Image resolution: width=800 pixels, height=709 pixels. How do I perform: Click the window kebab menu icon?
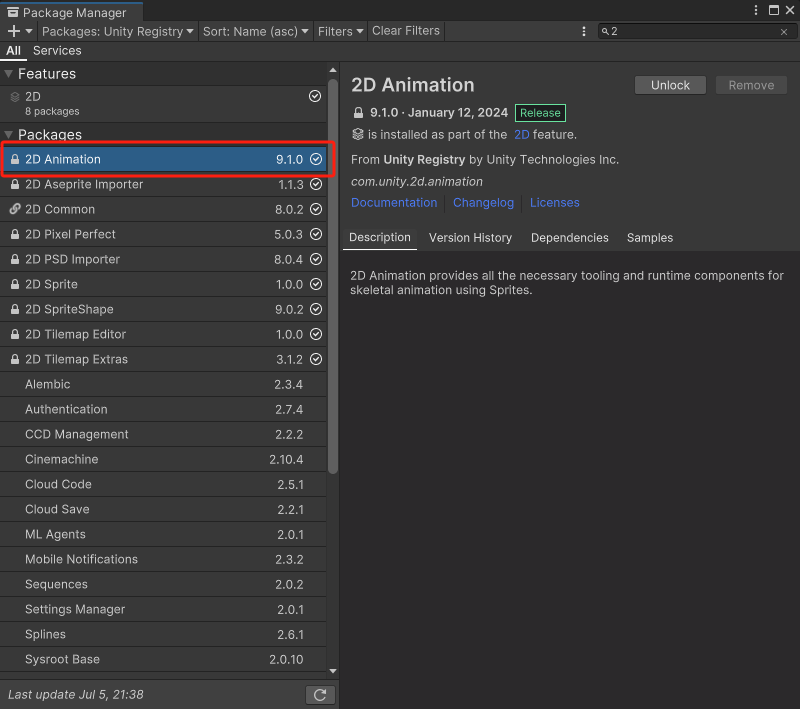coord(756,10)
